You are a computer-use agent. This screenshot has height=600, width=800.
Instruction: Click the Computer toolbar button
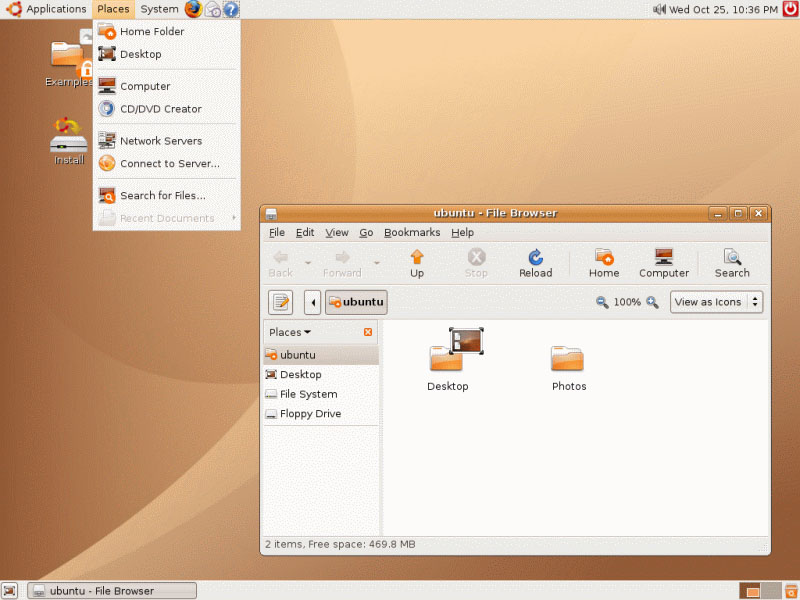coord(664,263)
